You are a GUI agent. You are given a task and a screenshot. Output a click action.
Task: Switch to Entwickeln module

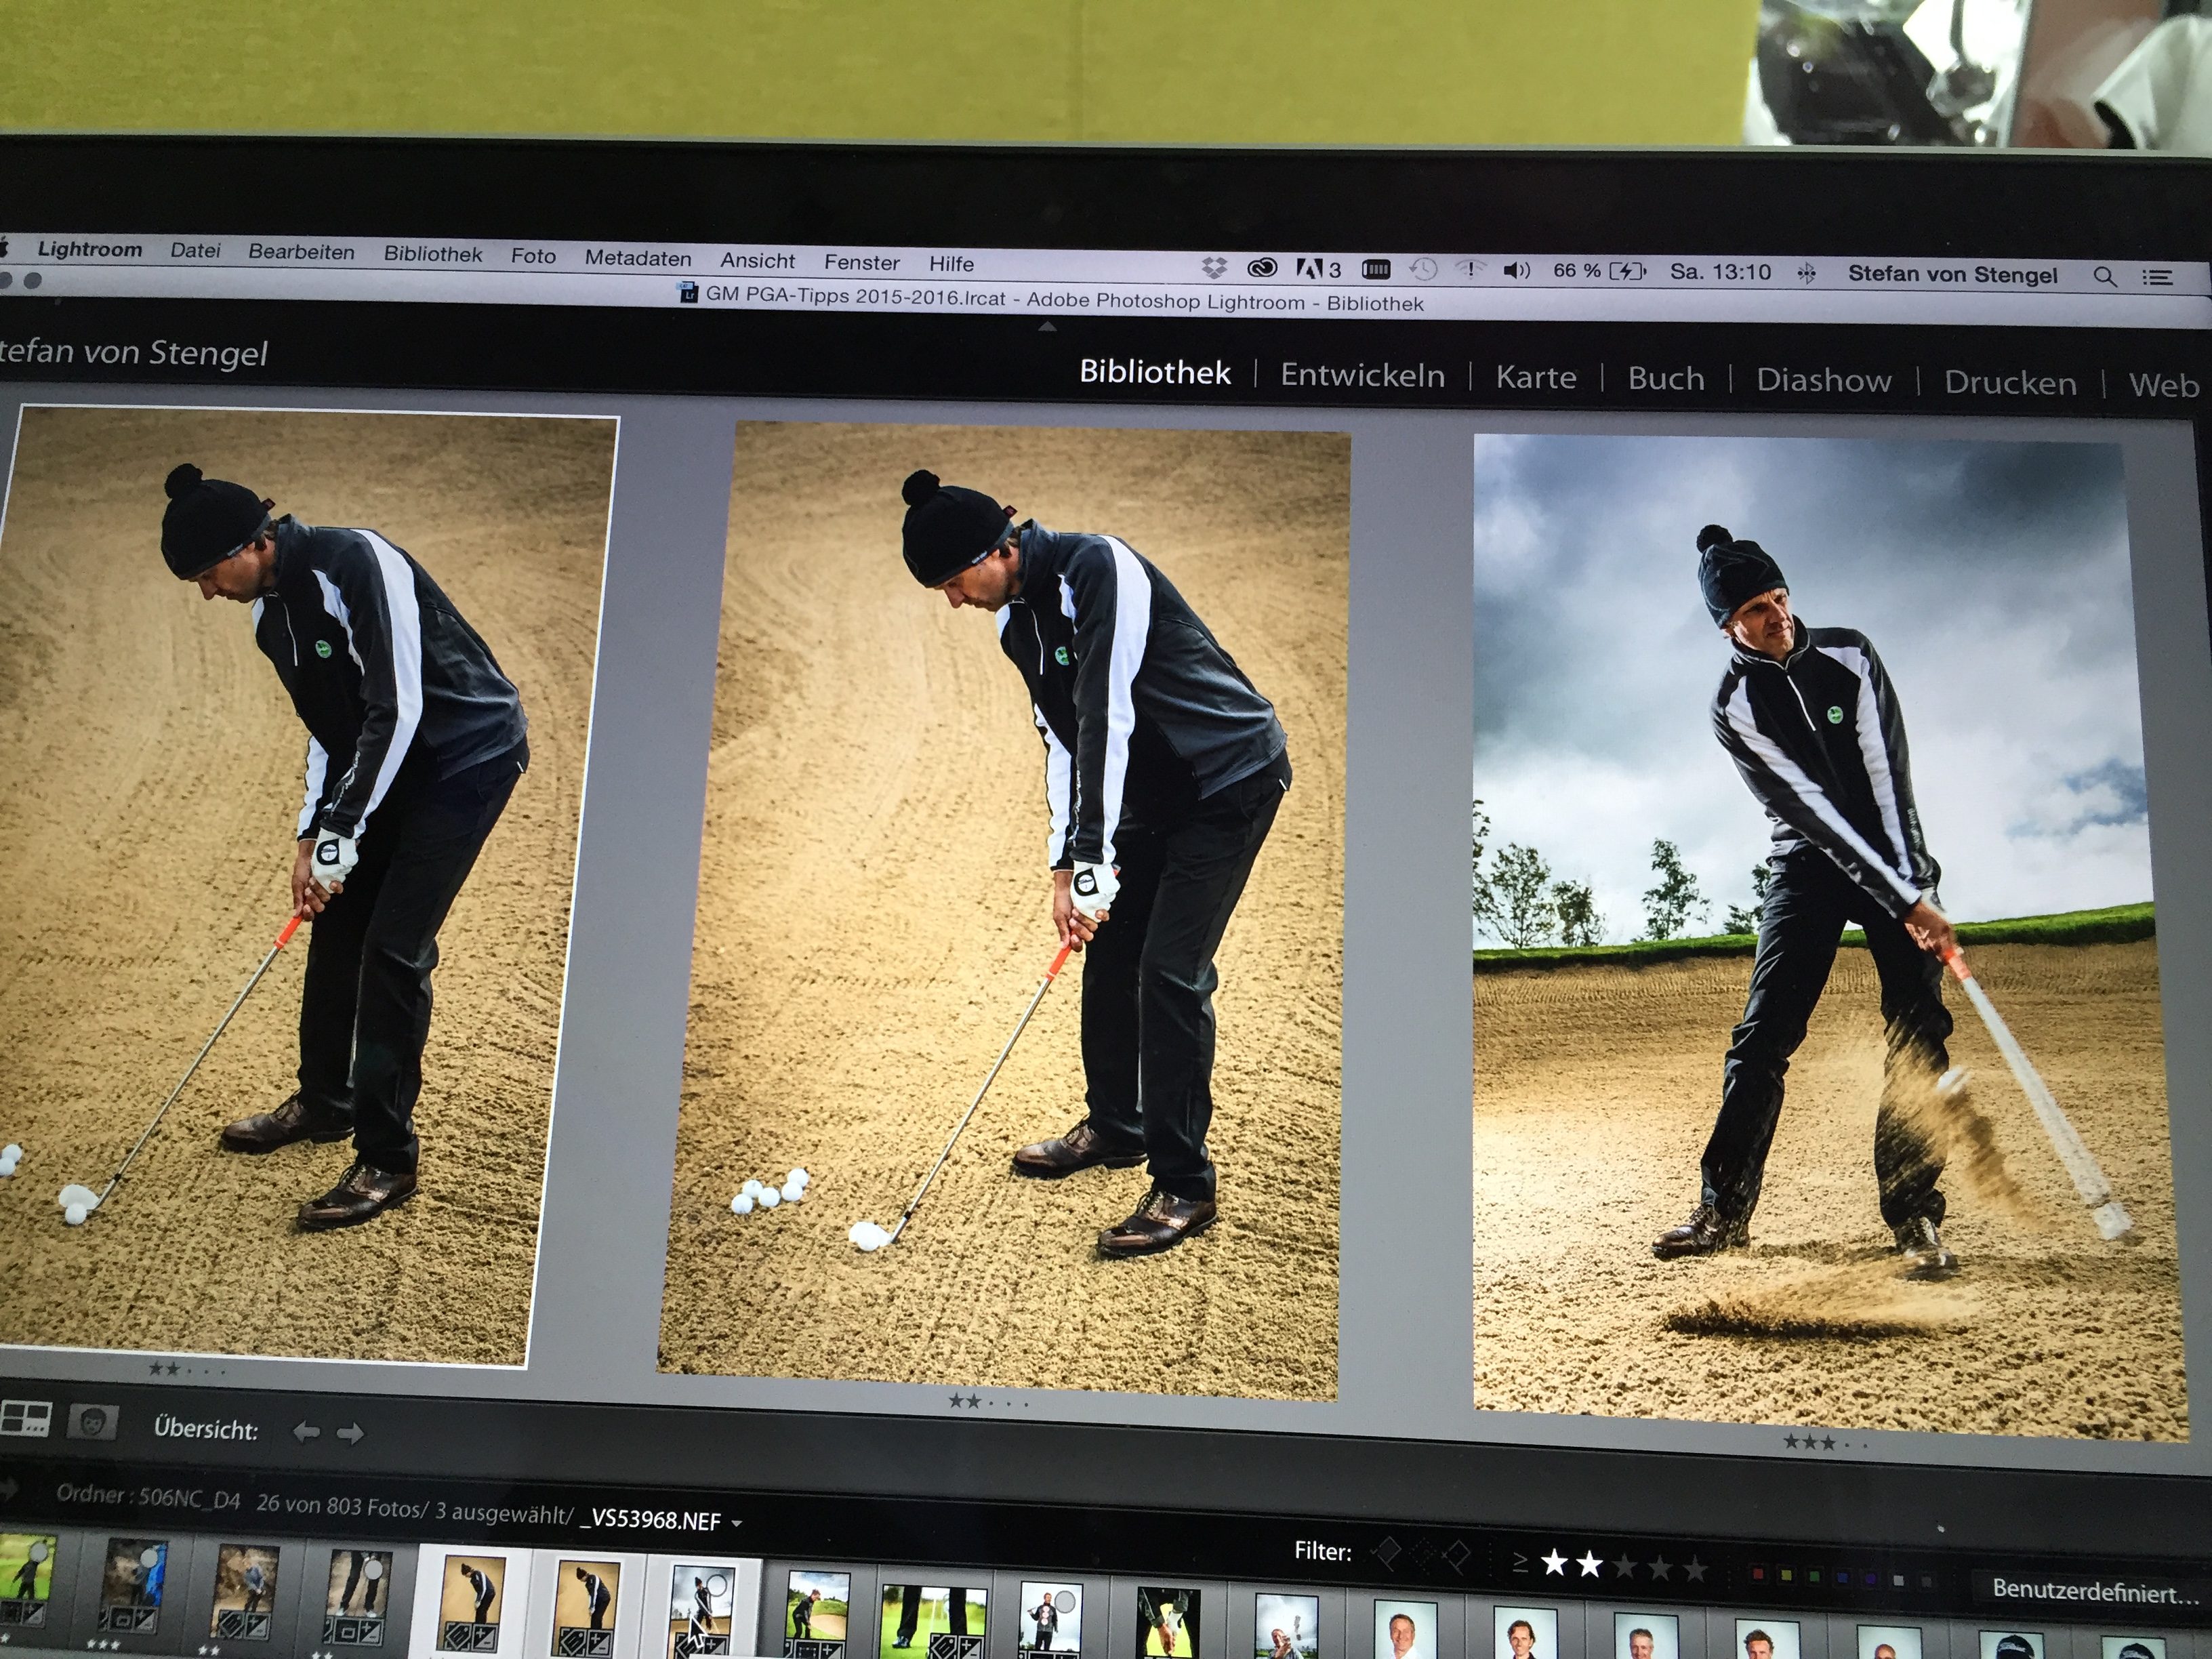click(x=1362, y=375)
